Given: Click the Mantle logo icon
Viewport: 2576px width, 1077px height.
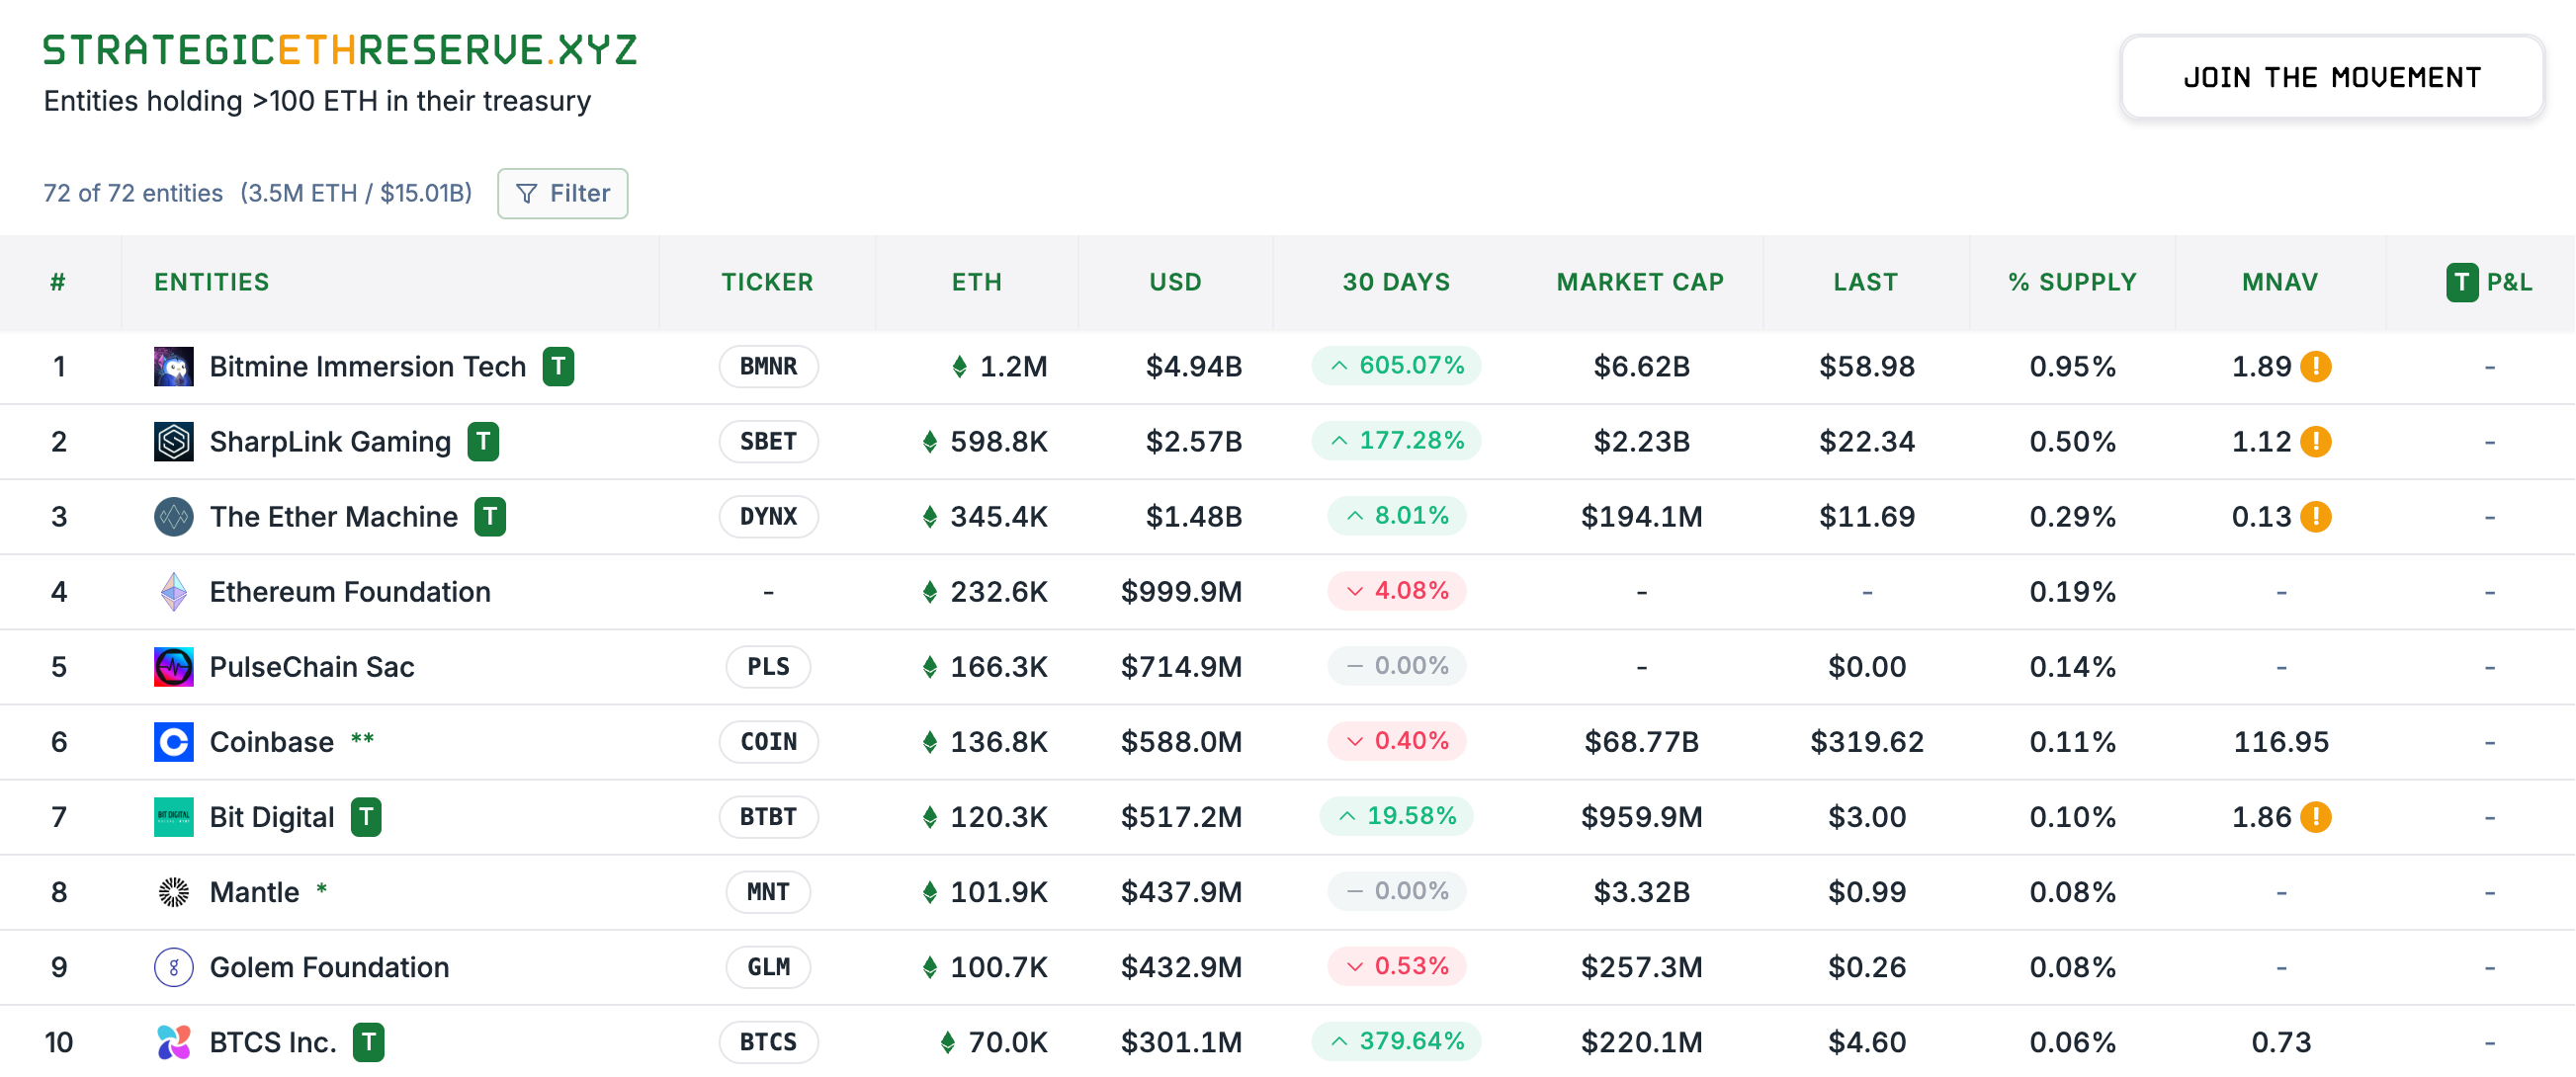Looking at the screenshot, I should coord(173,891).
